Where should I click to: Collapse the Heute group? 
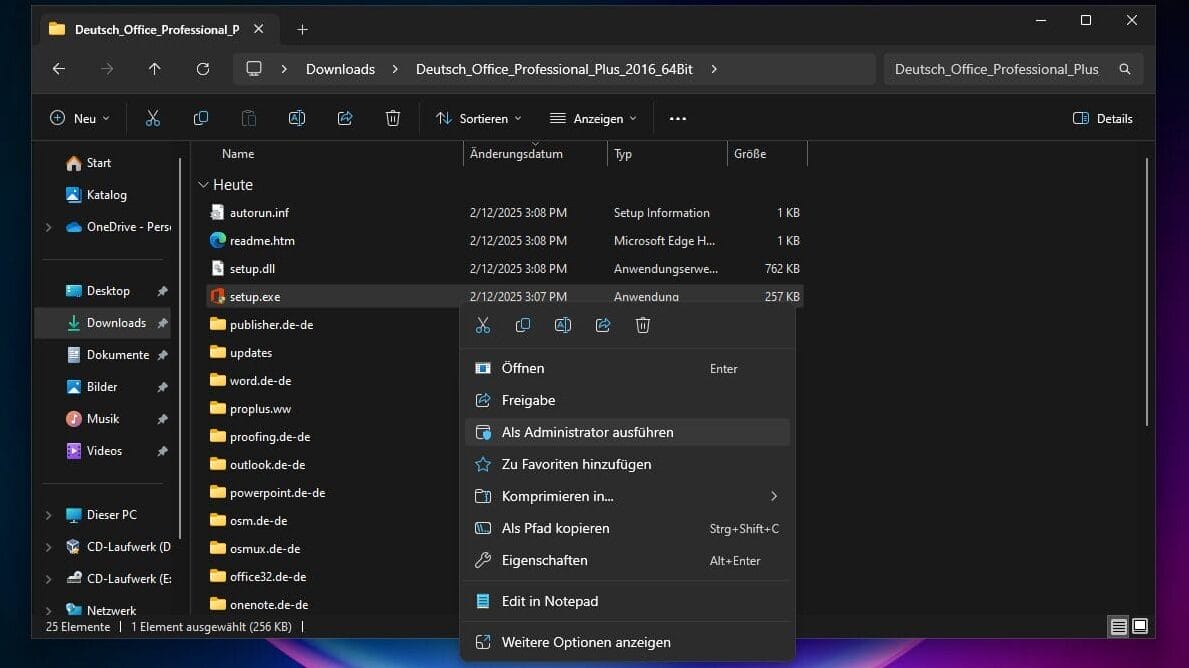[204, 185]
